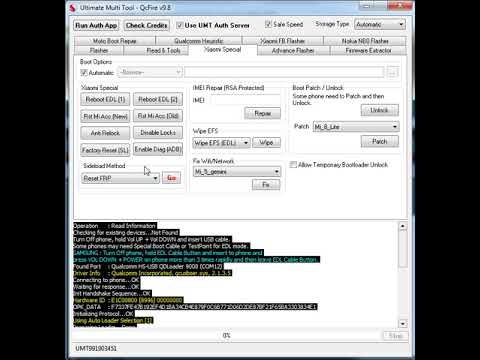Toggle the Use UMT Auth Server checkbox
Image resolution: width=480 pixels, height=360 pixels.
[x=180, y=25]
